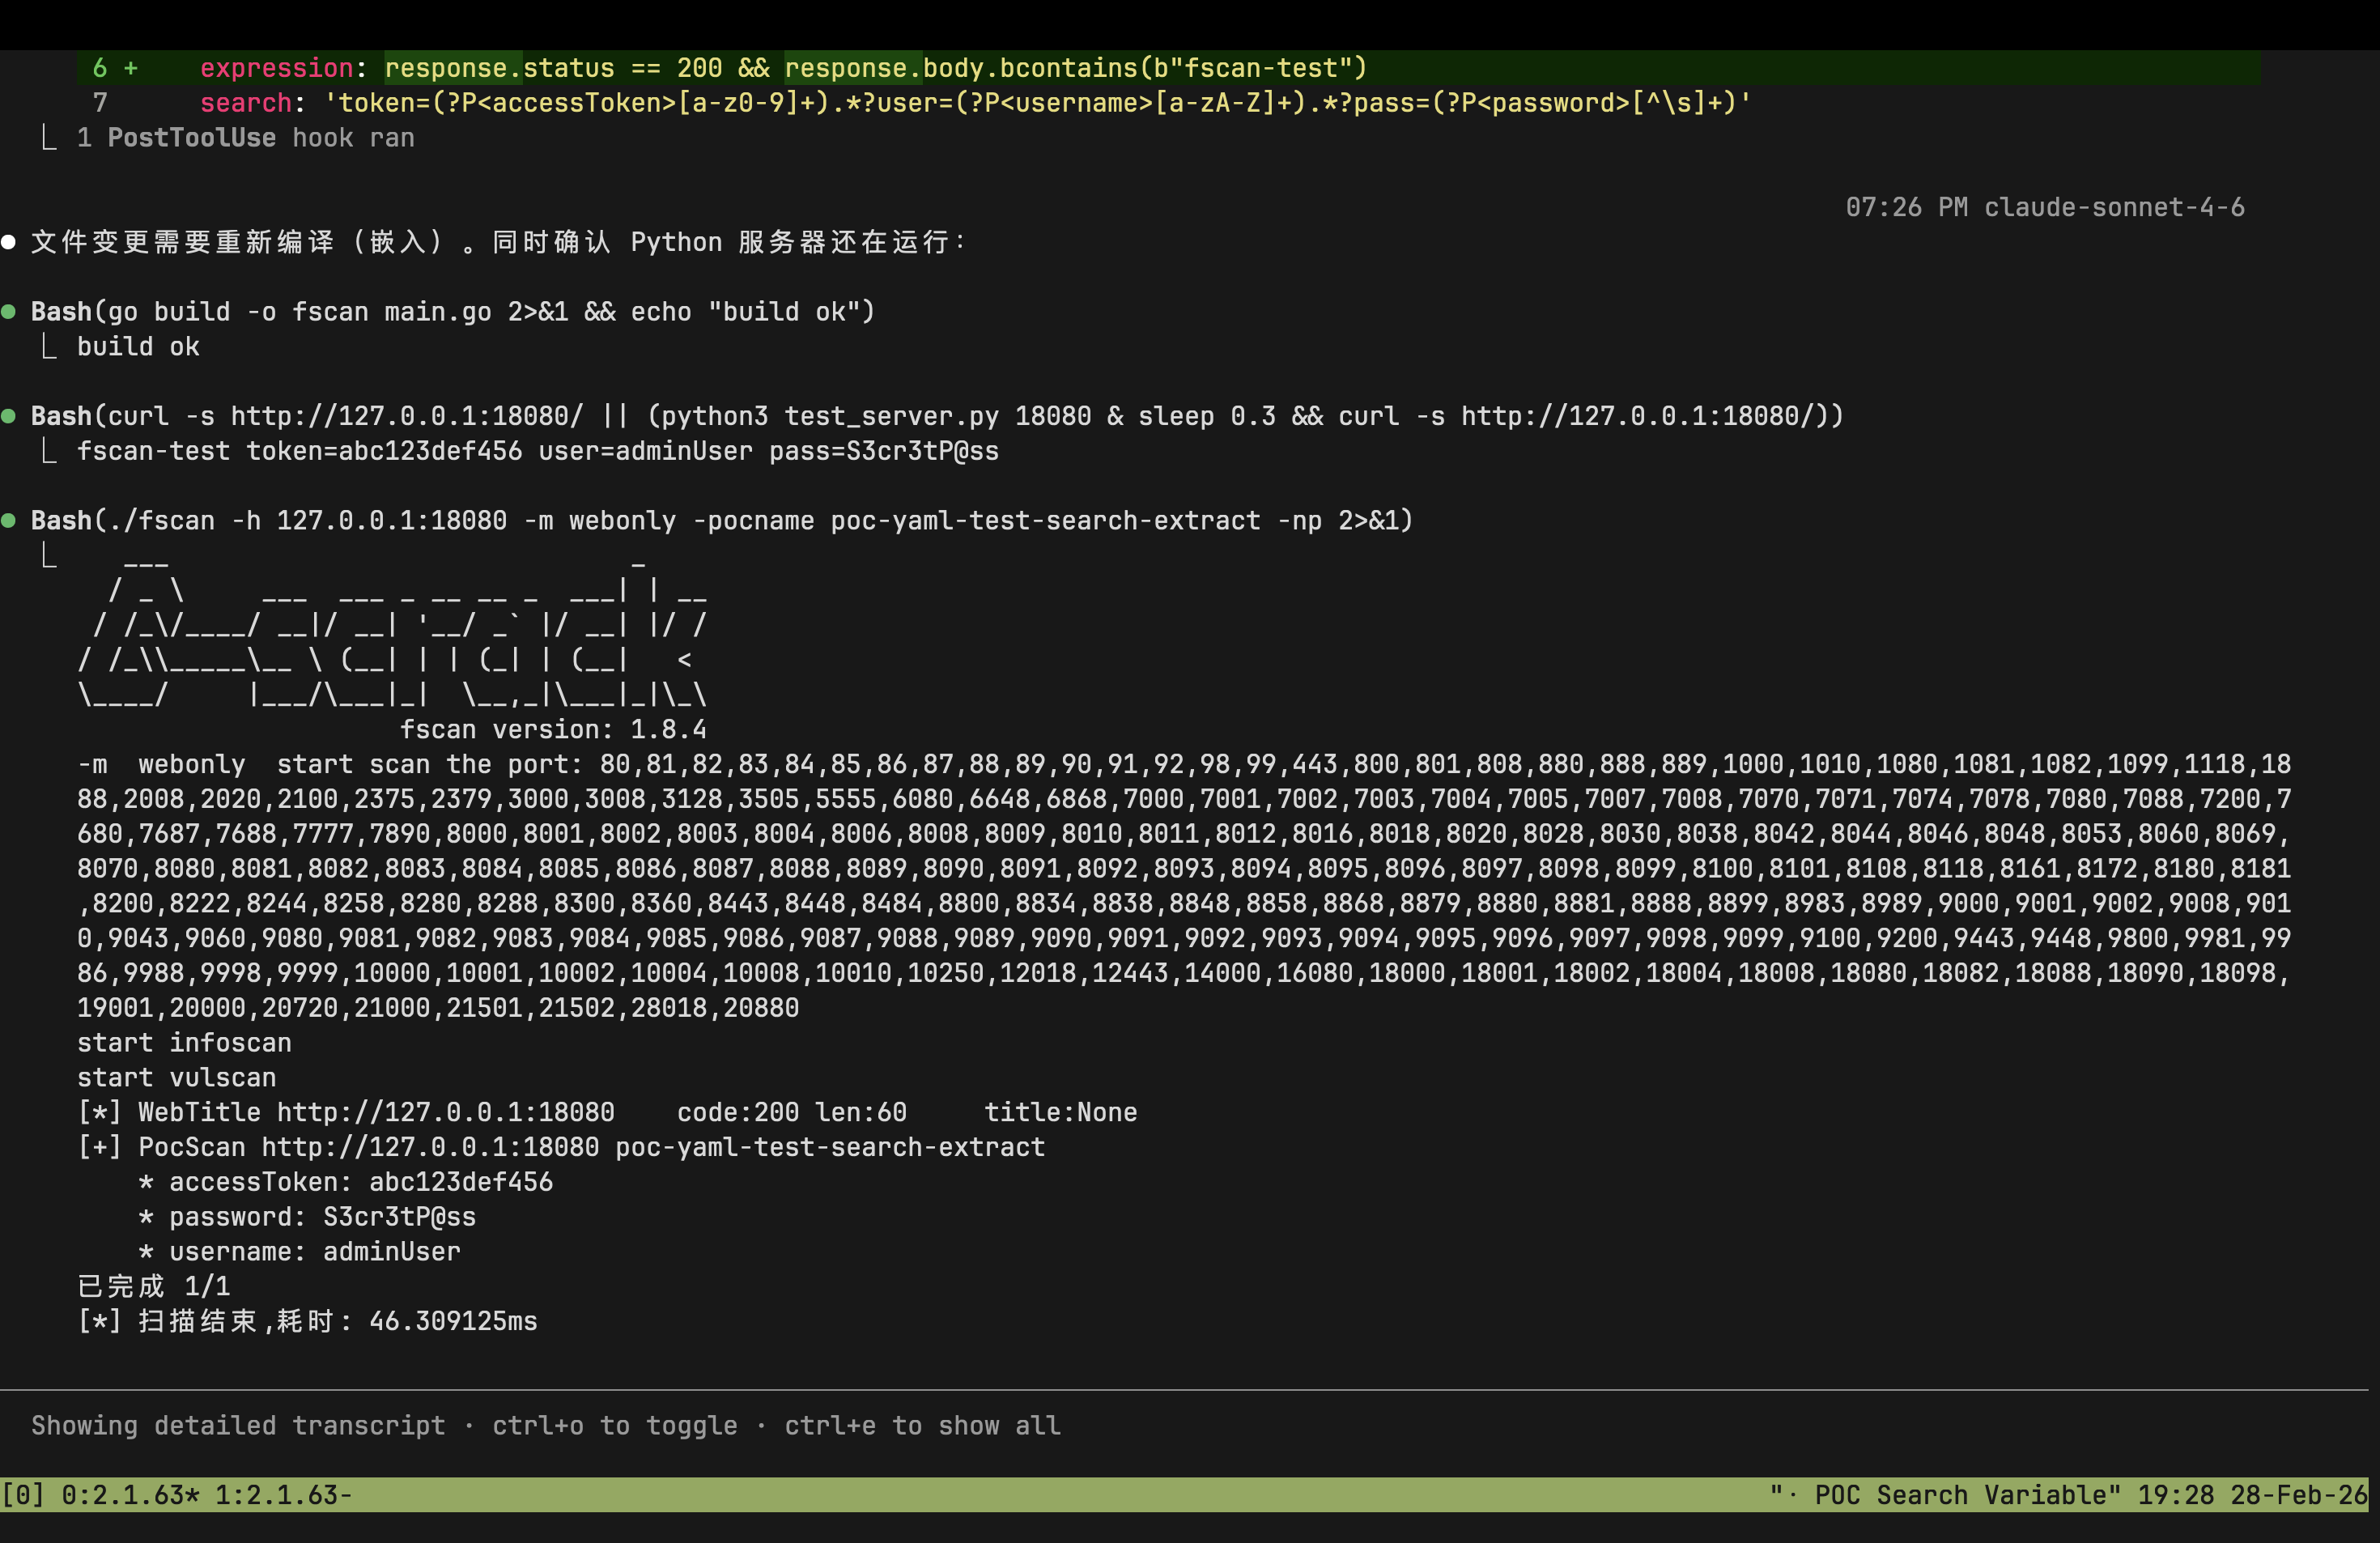Click the WebTitle URL http://127.0.0.1:18080
Image resolution: width=2380 pixels, height=1543 pixels.
pyautogui.click(x=445, y=1112)
